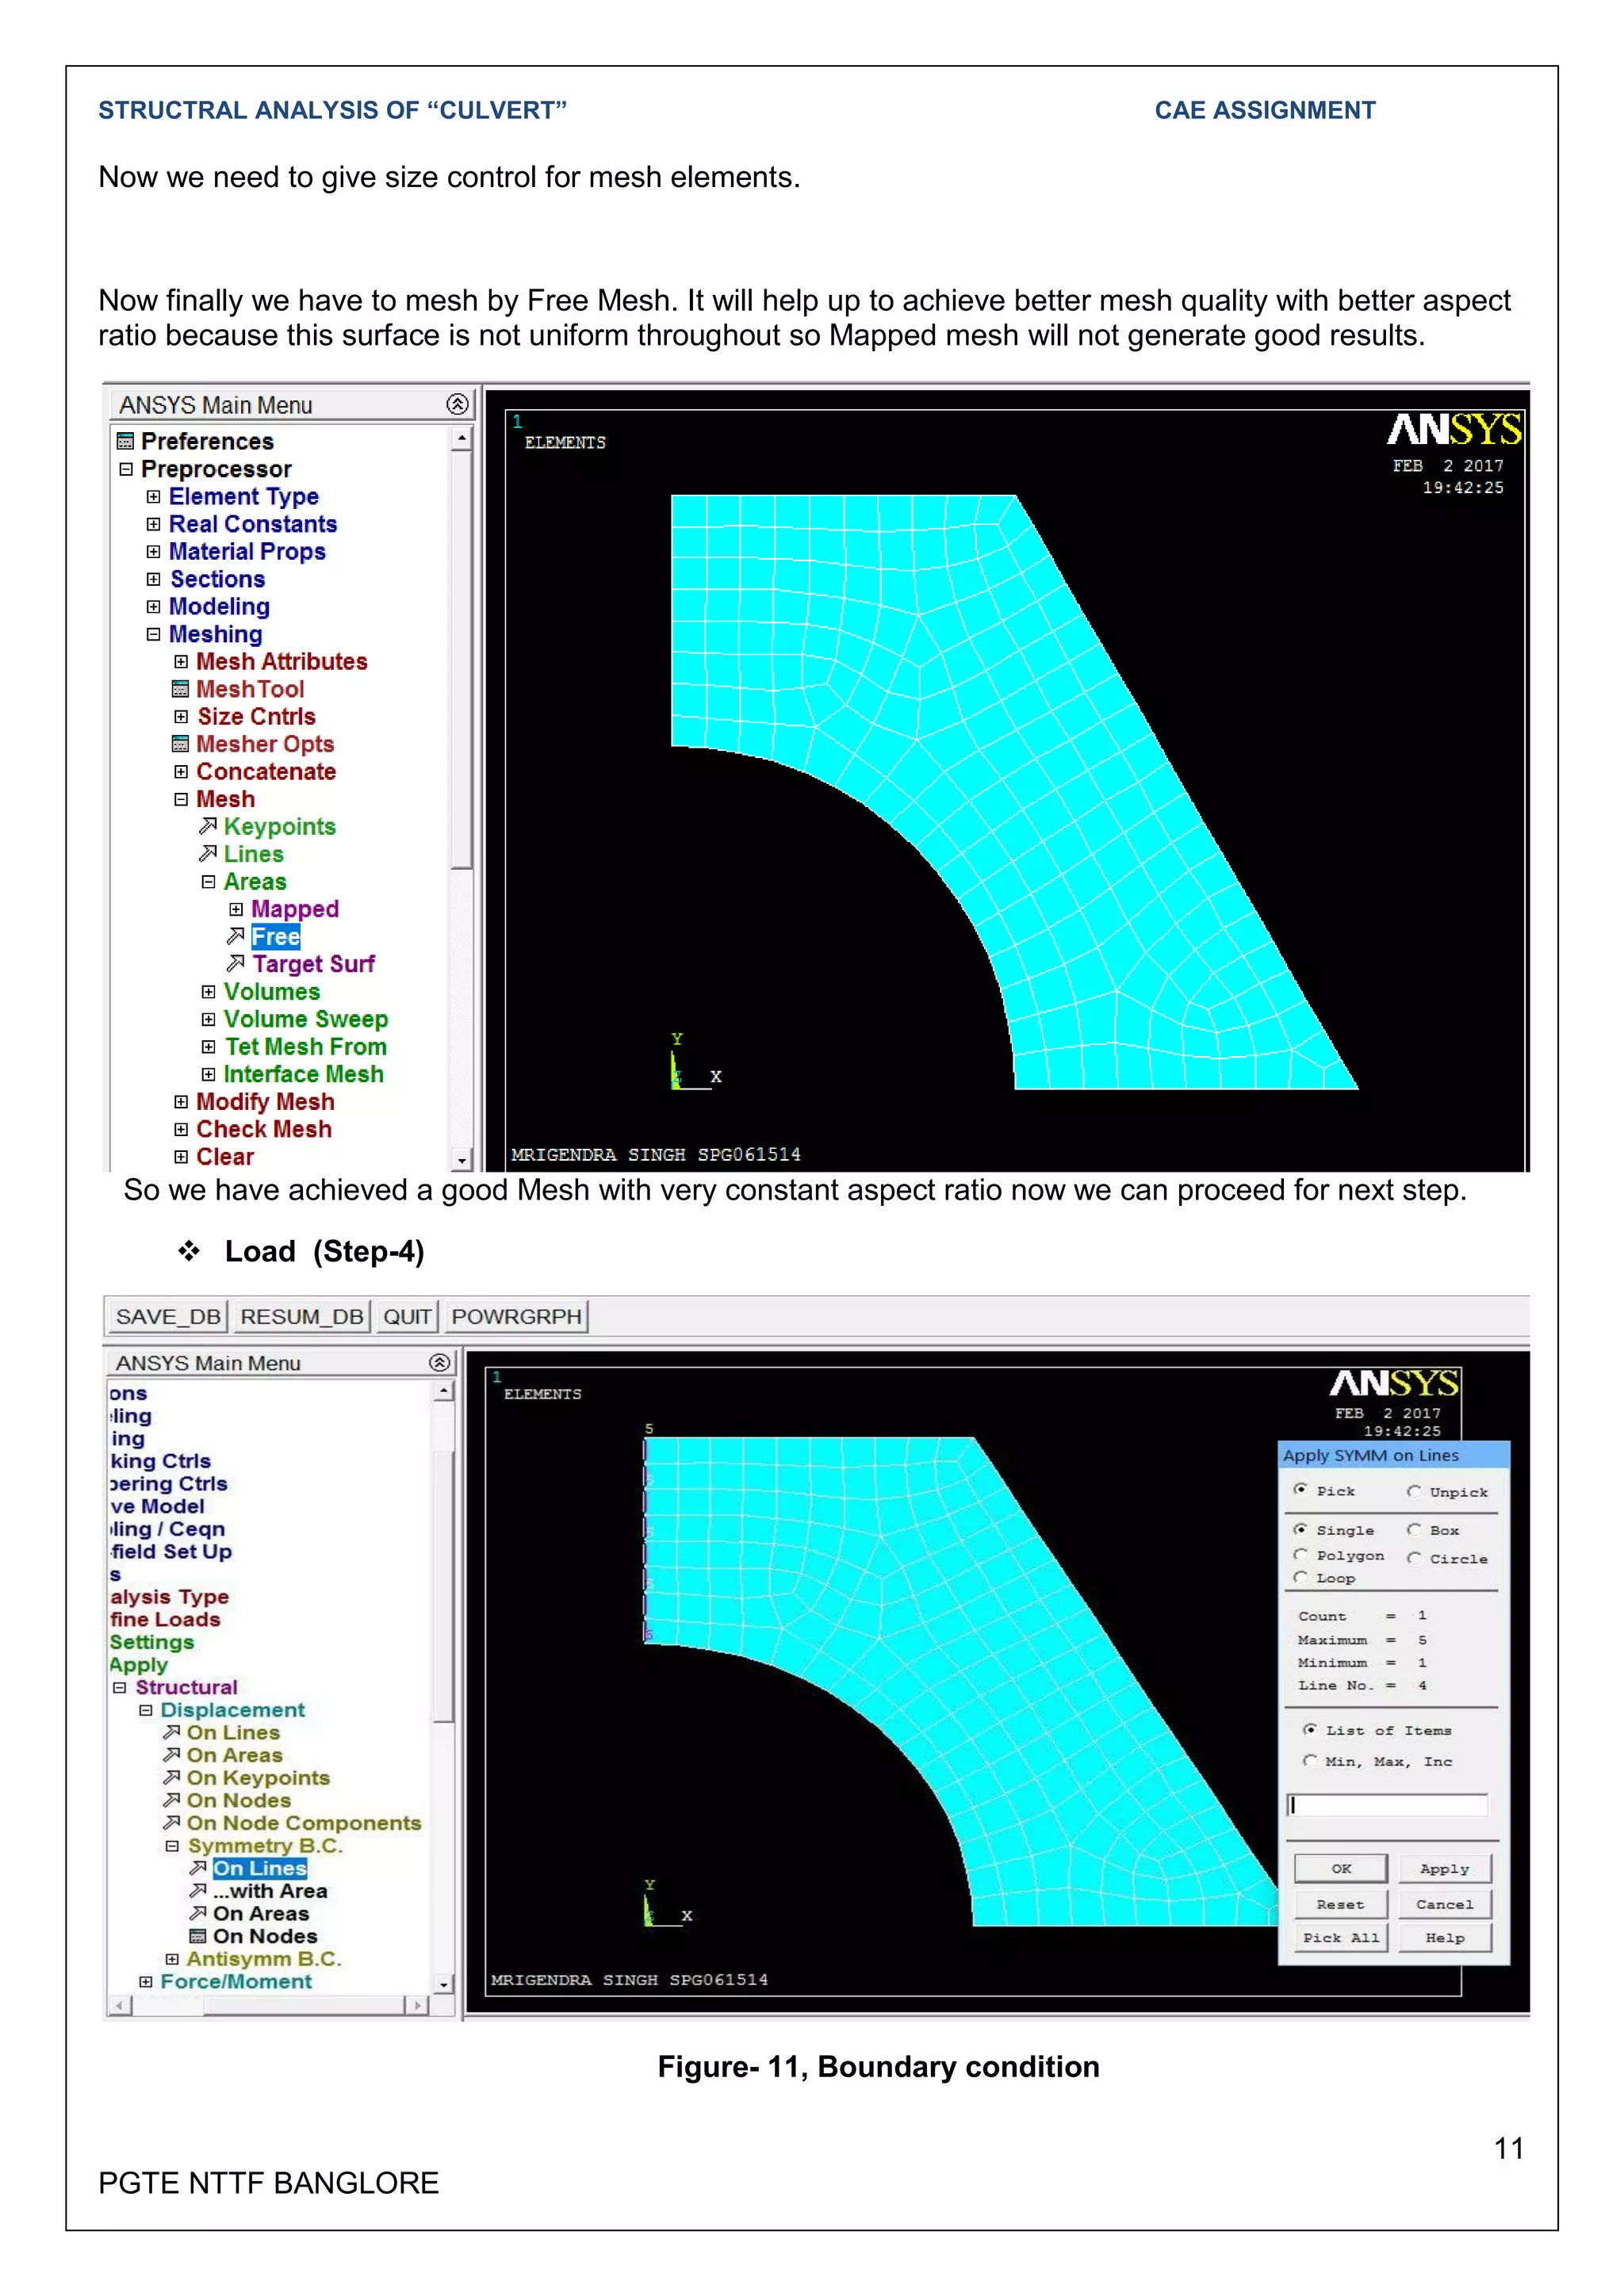The image size is (1624, 2296).
Task: Select Min, Max, Inc option
Action: pyautogui.click(x=1309, y=1760)
